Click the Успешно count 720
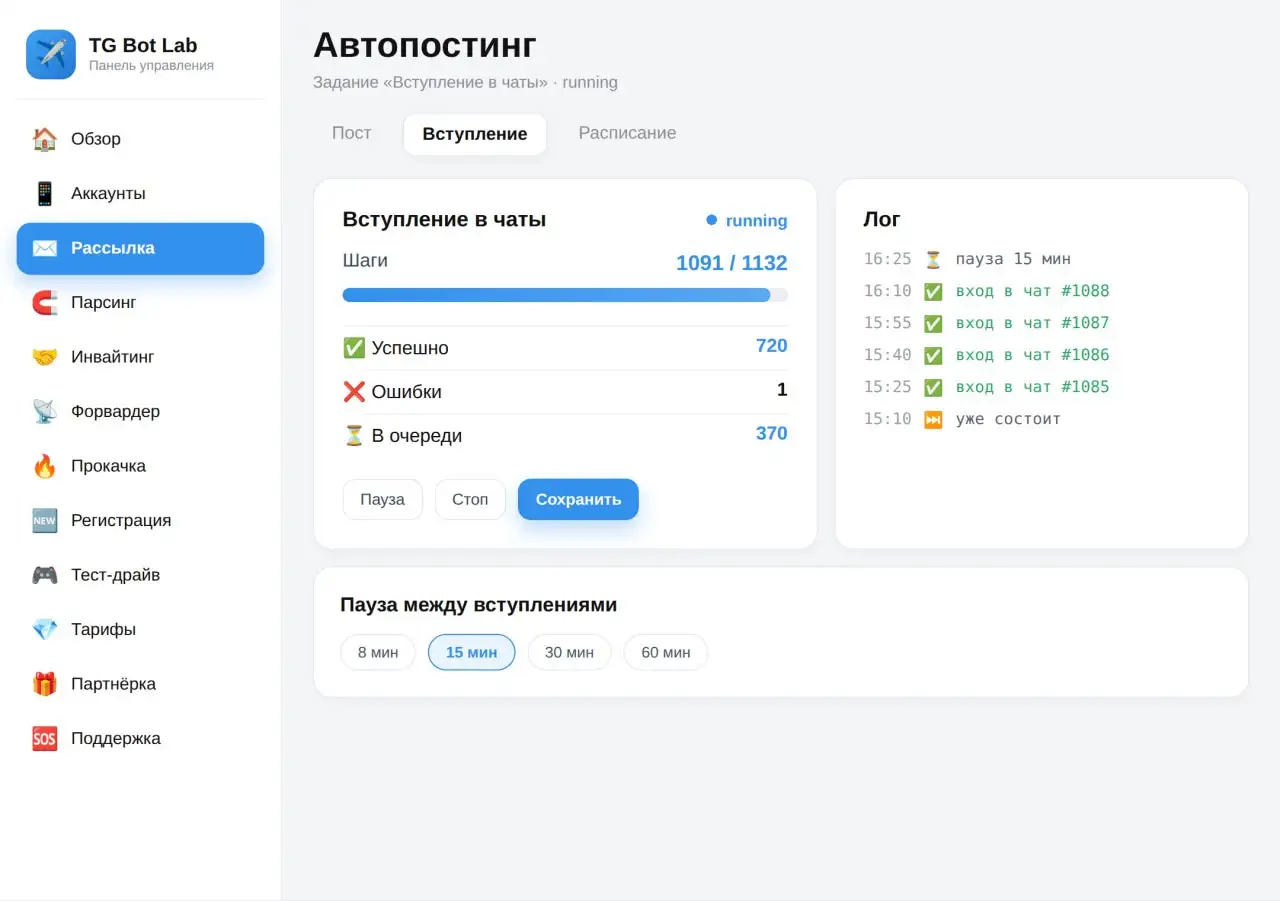 pyautogui.click(x=771, y=346)
